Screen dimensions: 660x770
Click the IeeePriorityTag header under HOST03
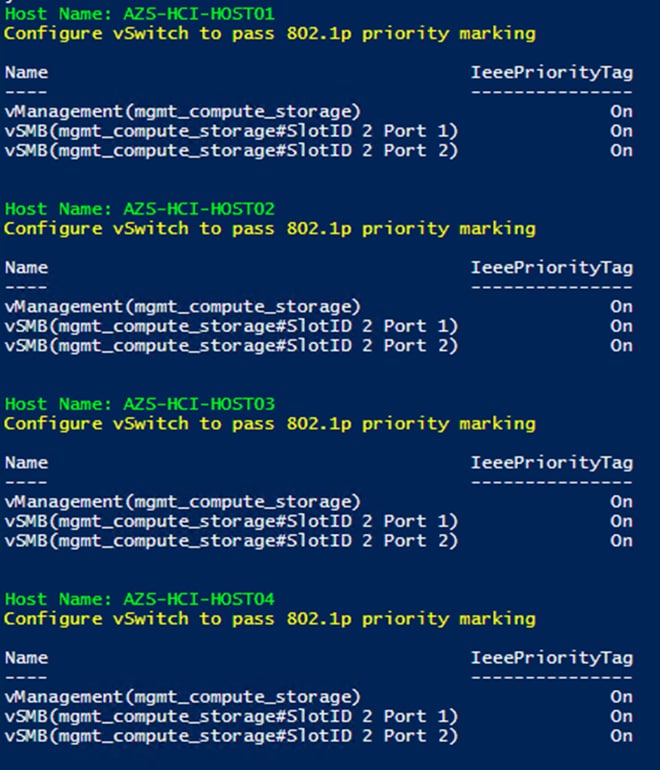(552, 463)
